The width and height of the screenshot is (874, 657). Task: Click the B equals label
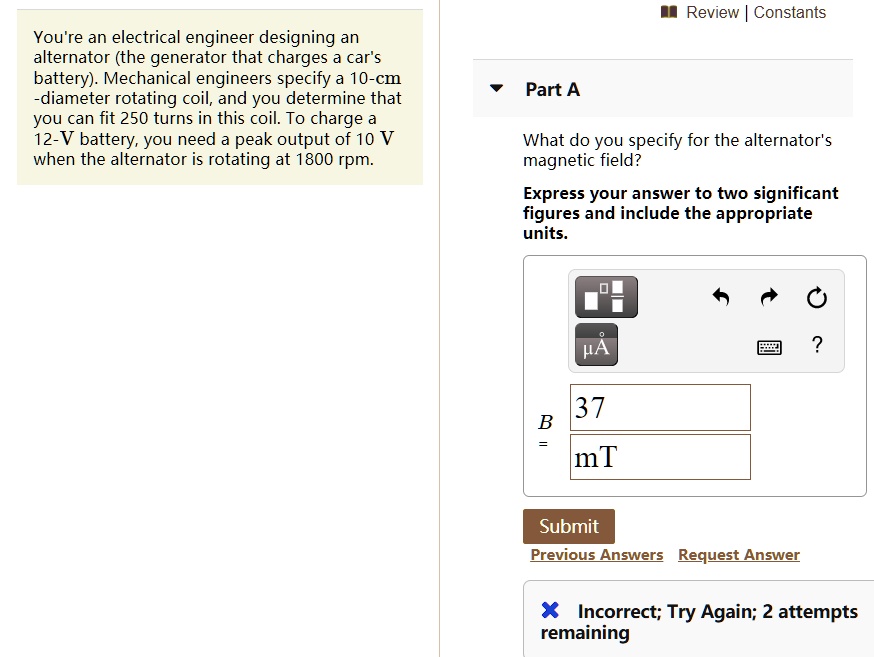click(x=543, y=430)
